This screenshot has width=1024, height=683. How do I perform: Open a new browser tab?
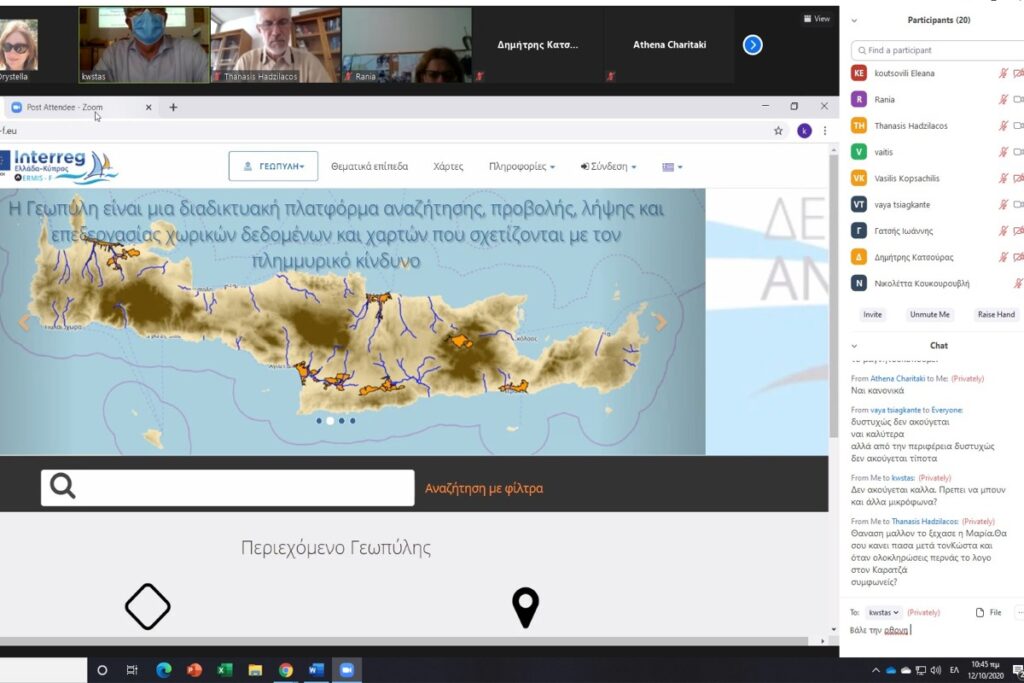coord(173,107)
